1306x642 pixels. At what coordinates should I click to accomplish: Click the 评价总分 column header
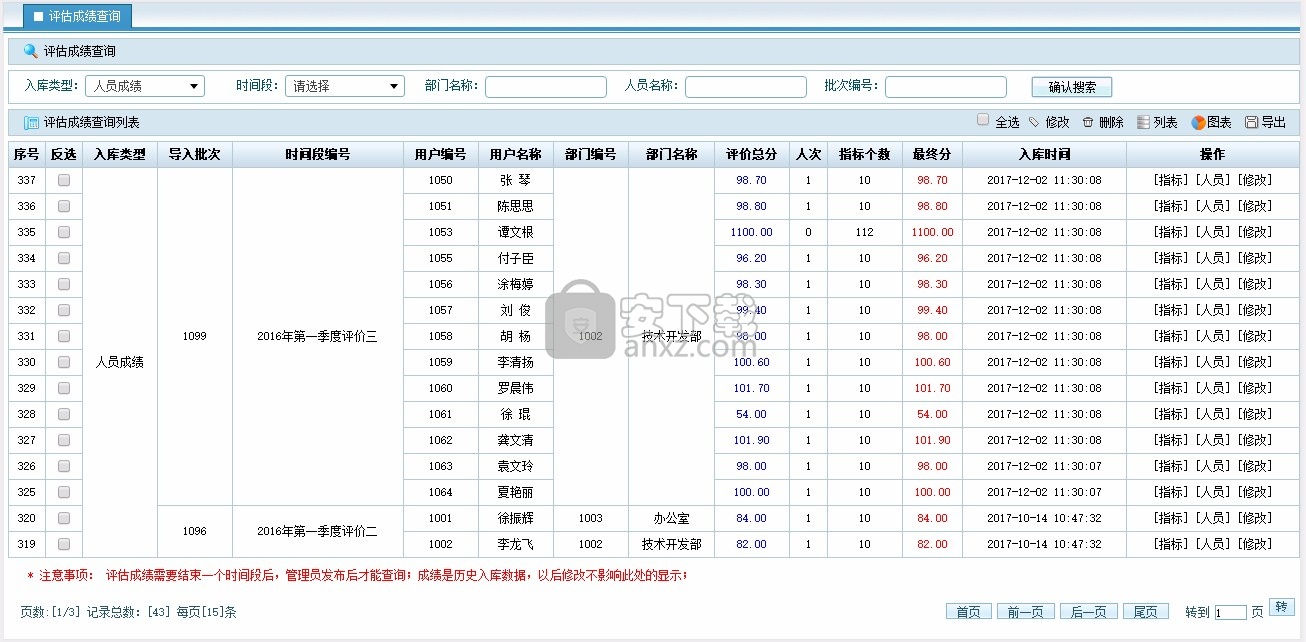[751, 154]
